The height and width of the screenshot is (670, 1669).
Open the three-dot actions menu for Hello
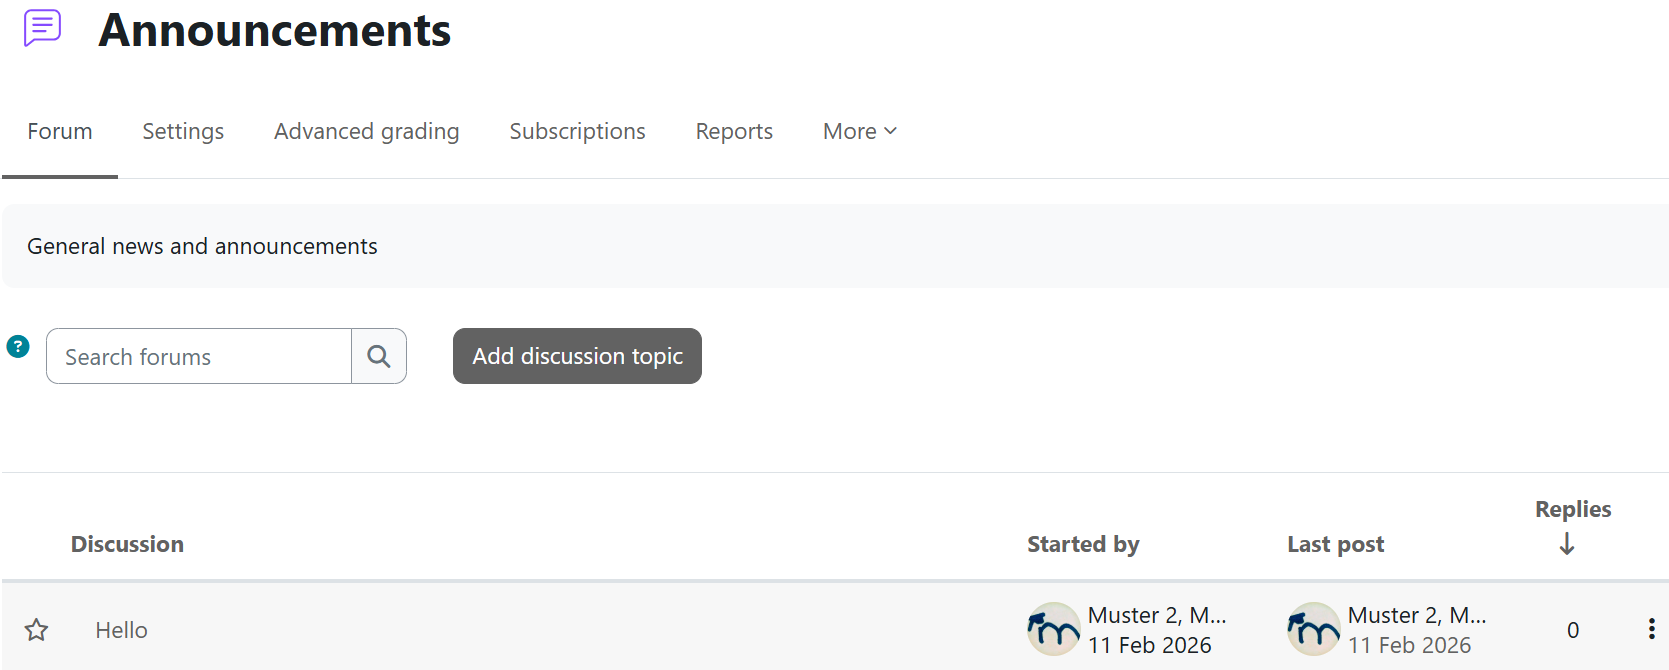pos(1650,629)
